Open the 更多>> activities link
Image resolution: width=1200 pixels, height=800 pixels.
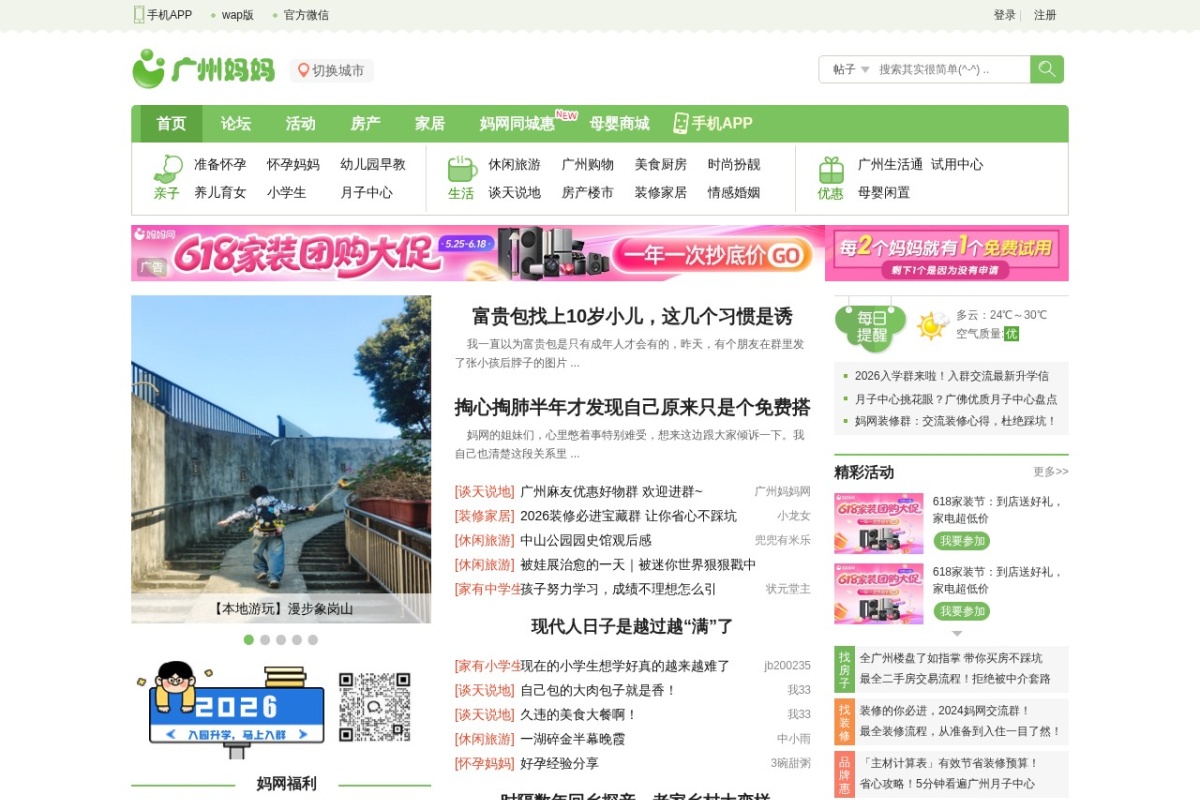(x=1050, y=472)
